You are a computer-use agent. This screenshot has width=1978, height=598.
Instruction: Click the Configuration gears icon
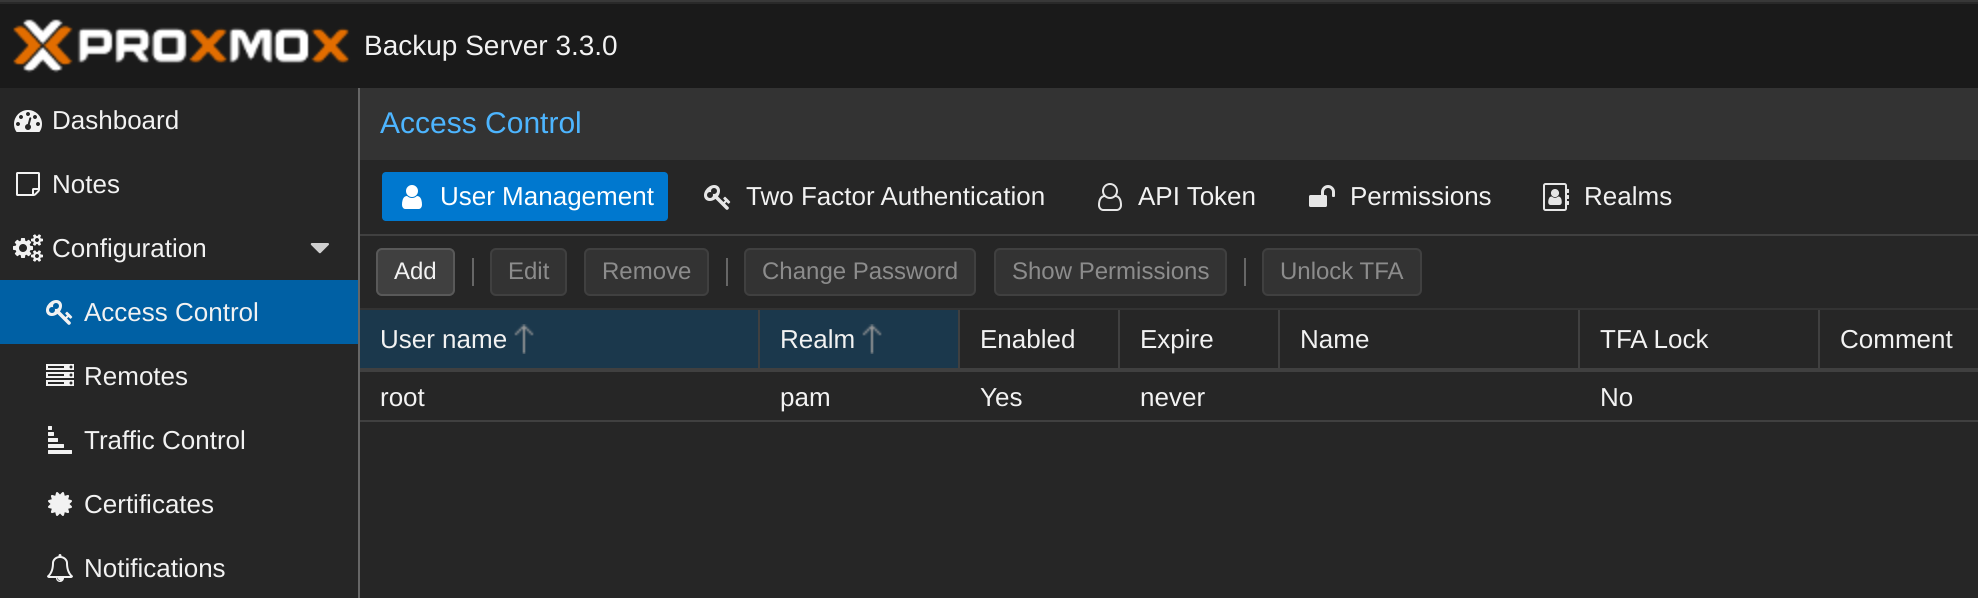pos(28,248)
